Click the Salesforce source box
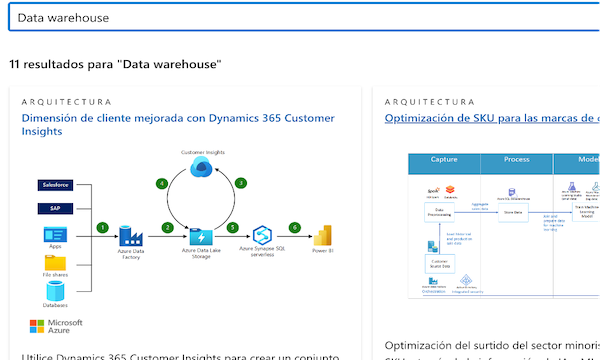Viewport: 600px width, 360px height. (55, 185)
